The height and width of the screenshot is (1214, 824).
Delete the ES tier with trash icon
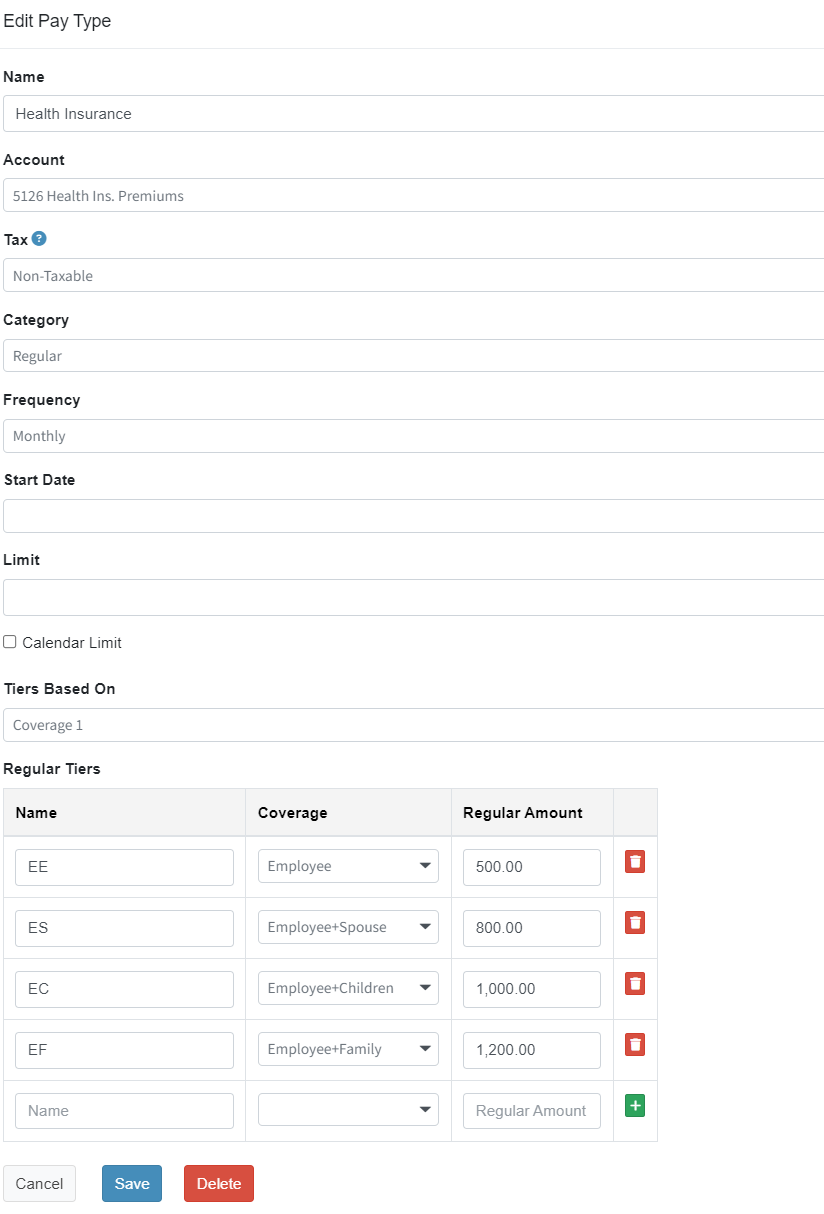point(635,923)
